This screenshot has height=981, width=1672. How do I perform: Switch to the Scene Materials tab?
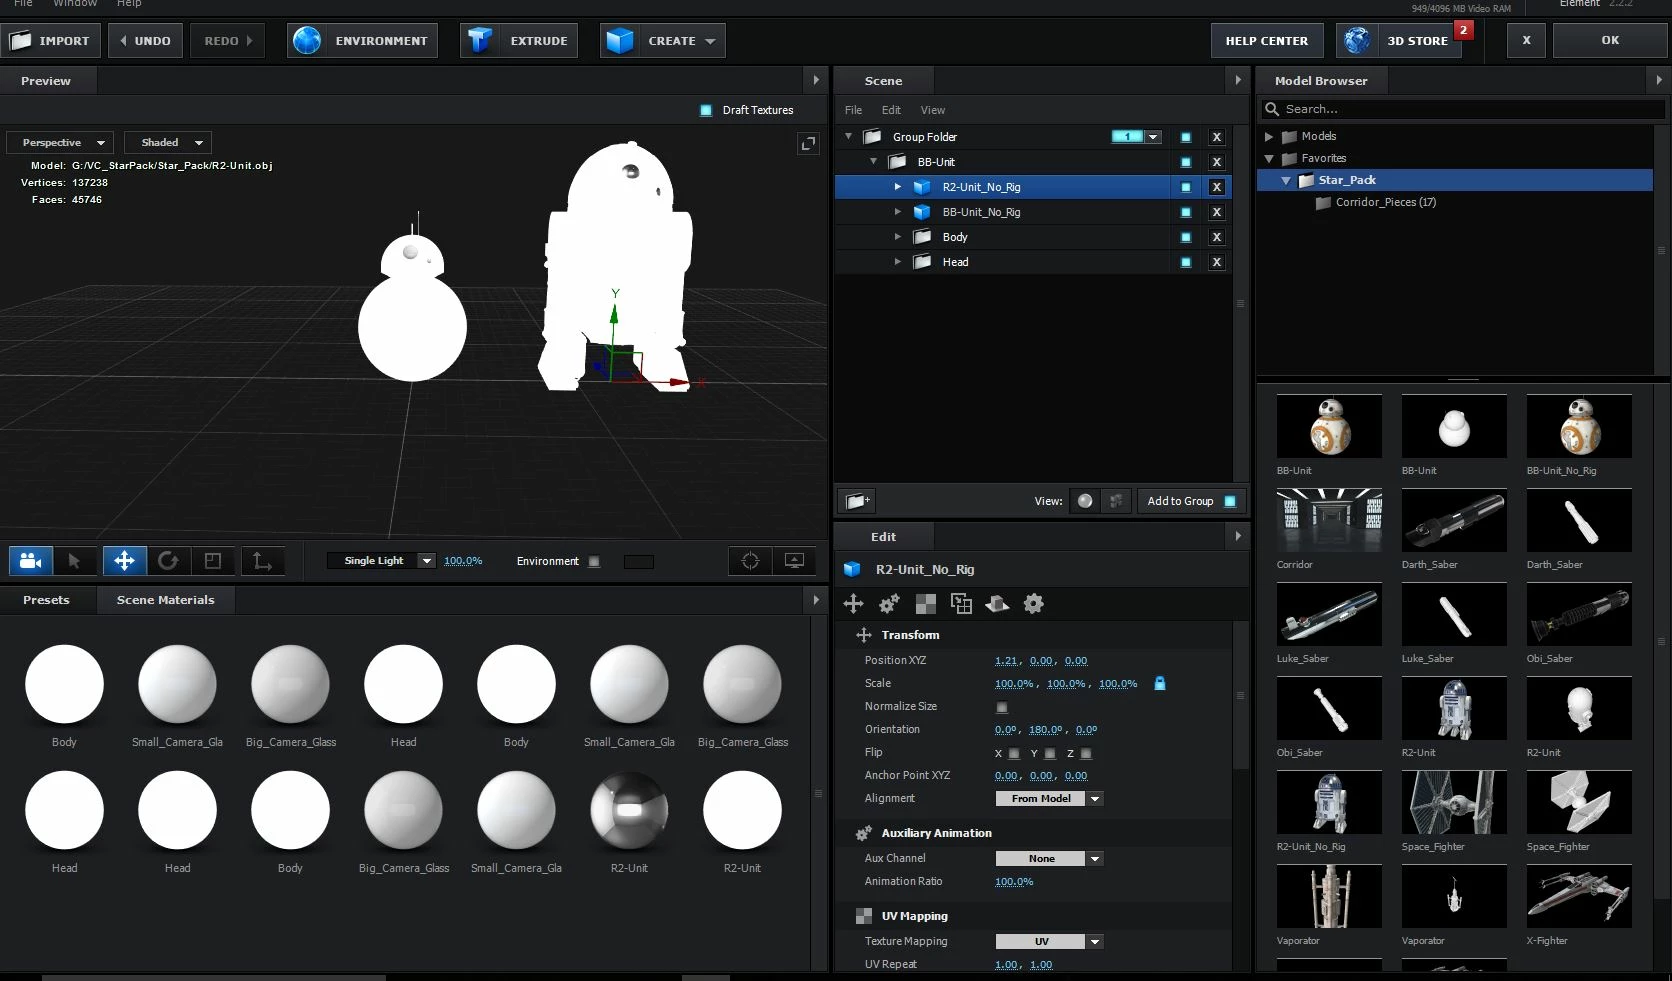[166, 600]
